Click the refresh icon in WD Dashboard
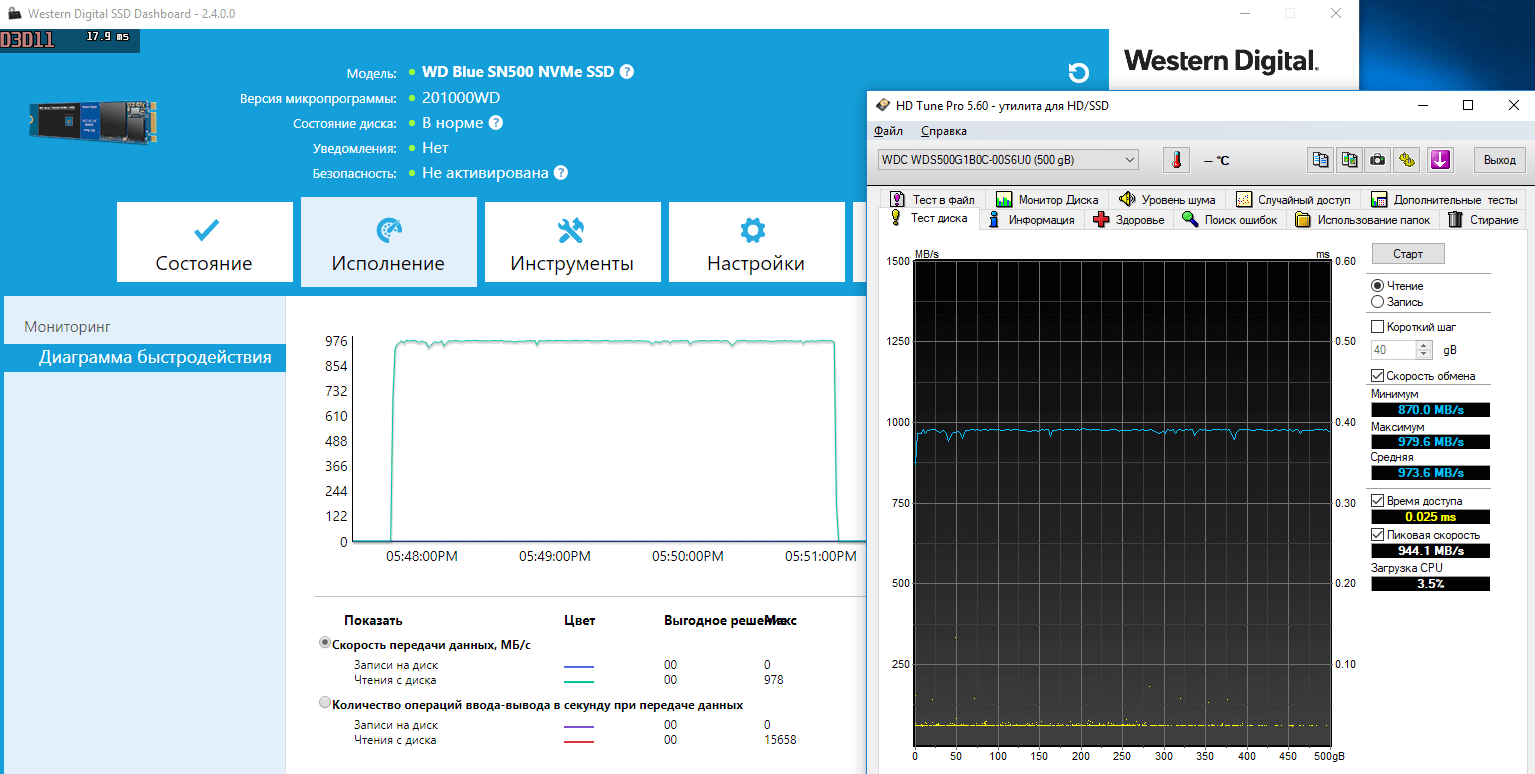The height and width of the screenshot is (774, 1535). click(x=1078, y=73)
